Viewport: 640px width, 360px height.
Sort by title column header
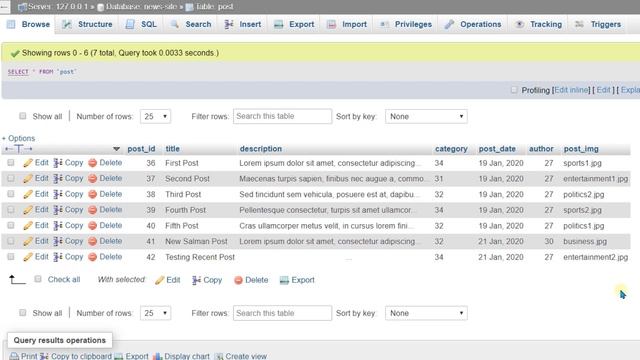(173, 149)
